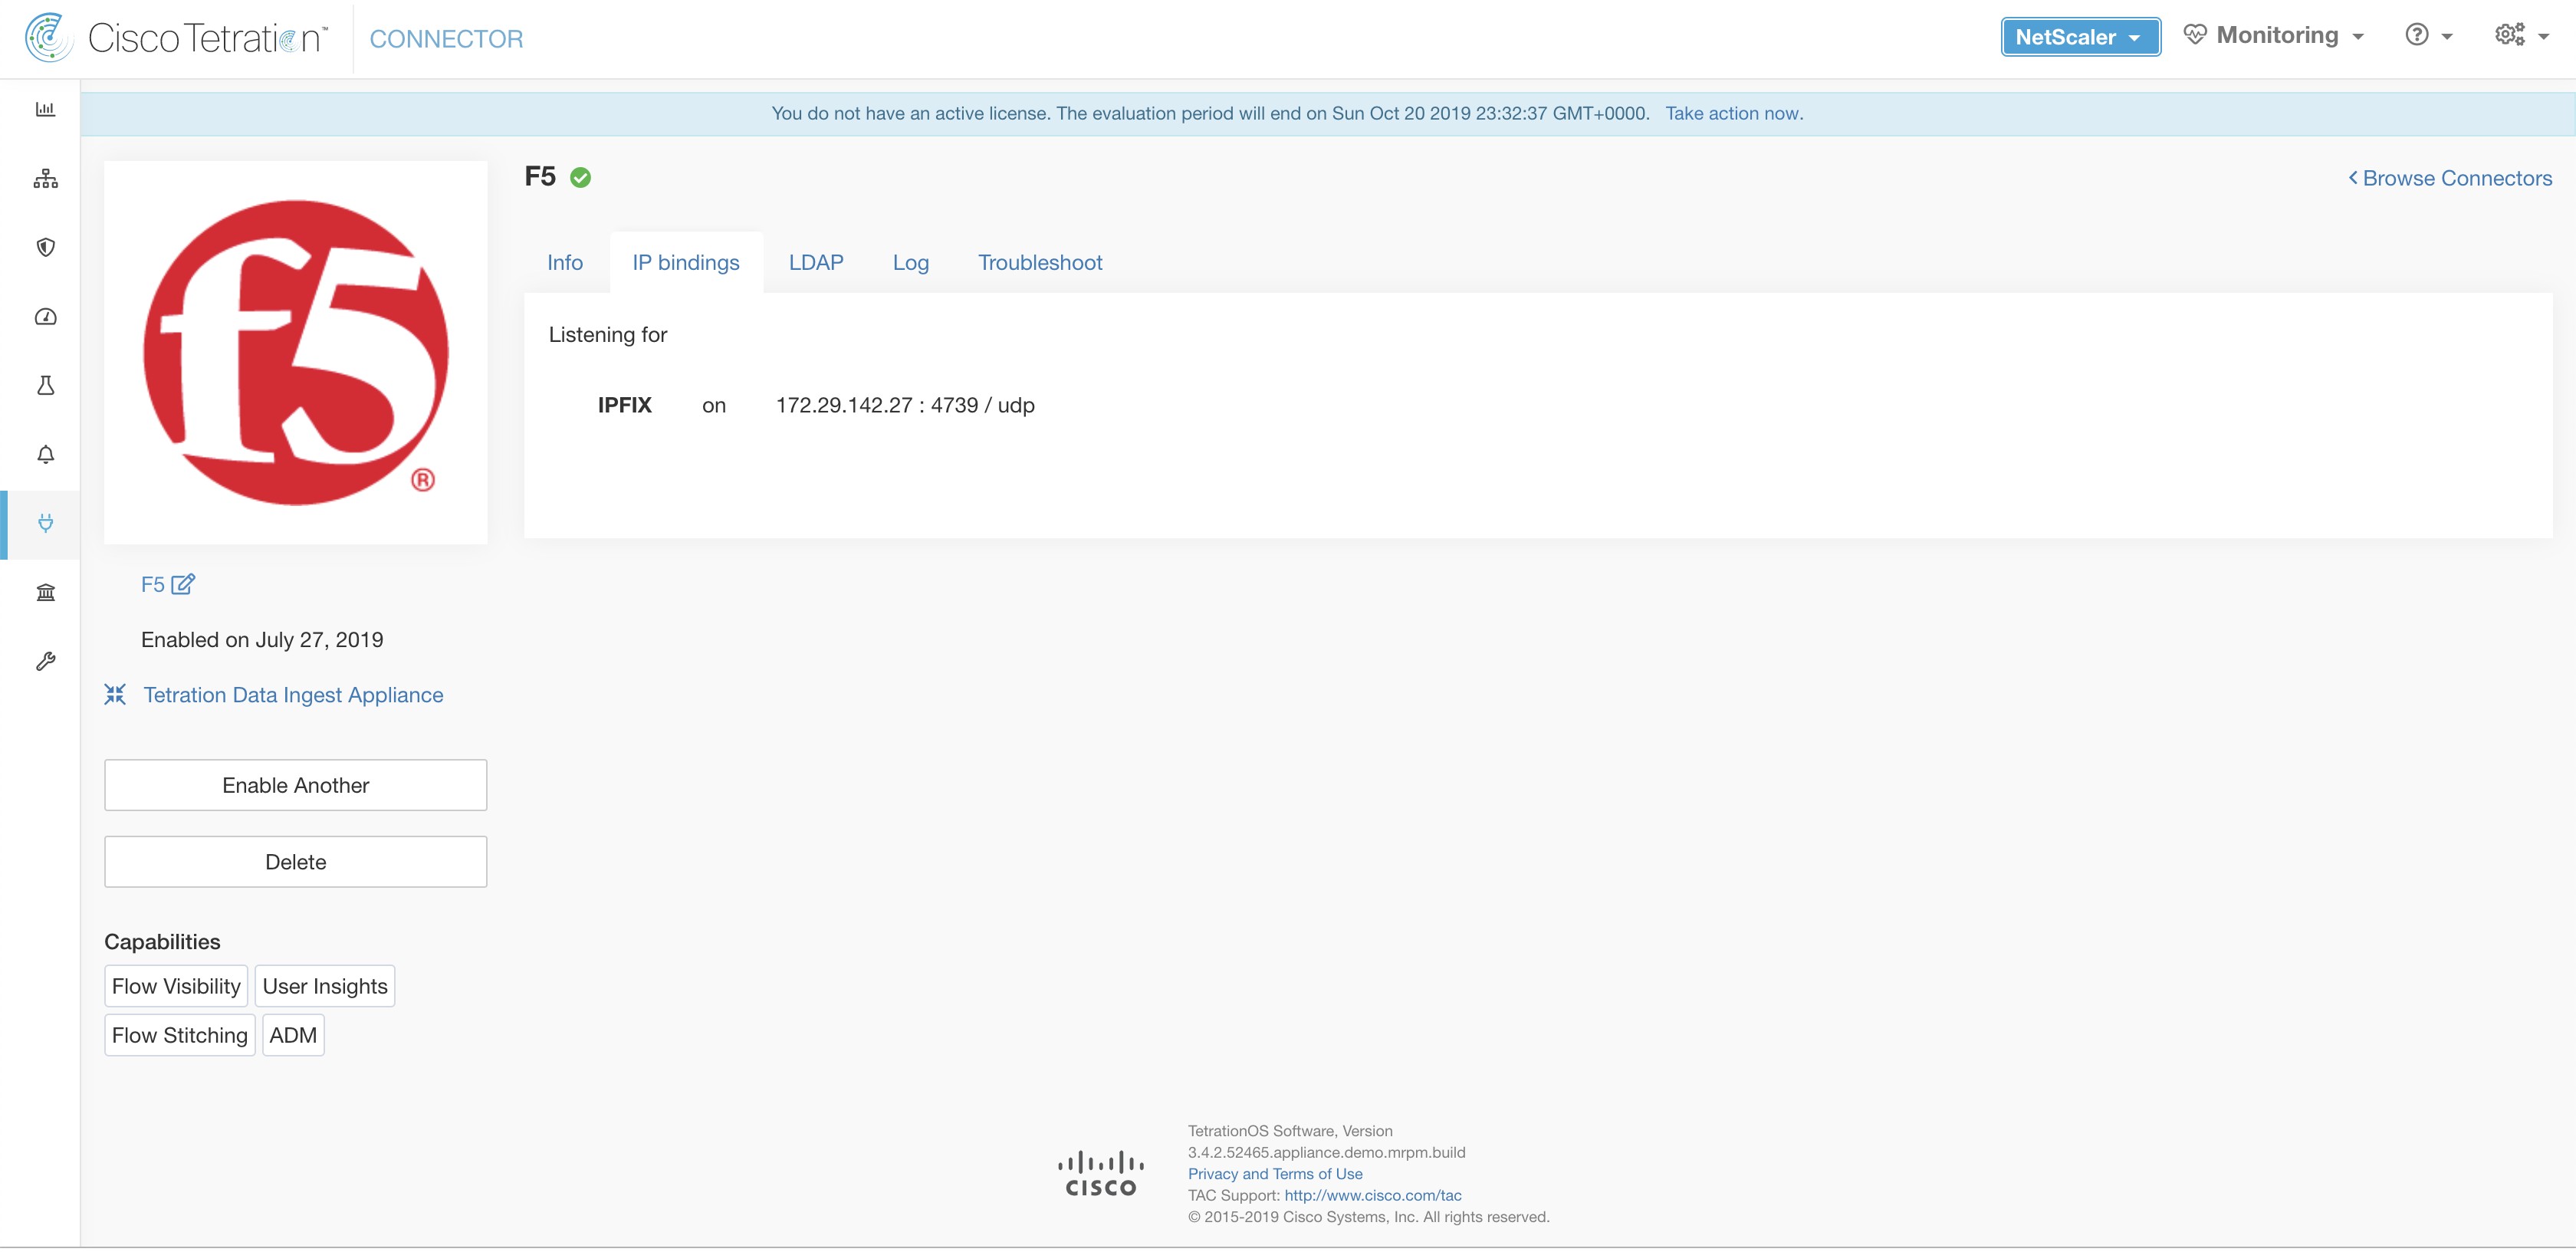Click the Enabled on July 27, 2019 text
Screen dimensions: 2576x1252
(x=262, y=640)
